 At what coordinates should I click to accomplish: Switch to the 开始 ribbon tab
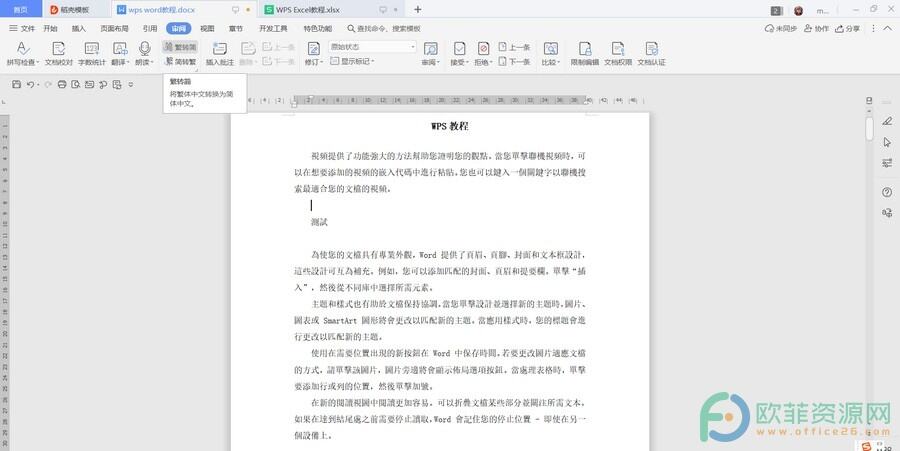coord(51,28)
